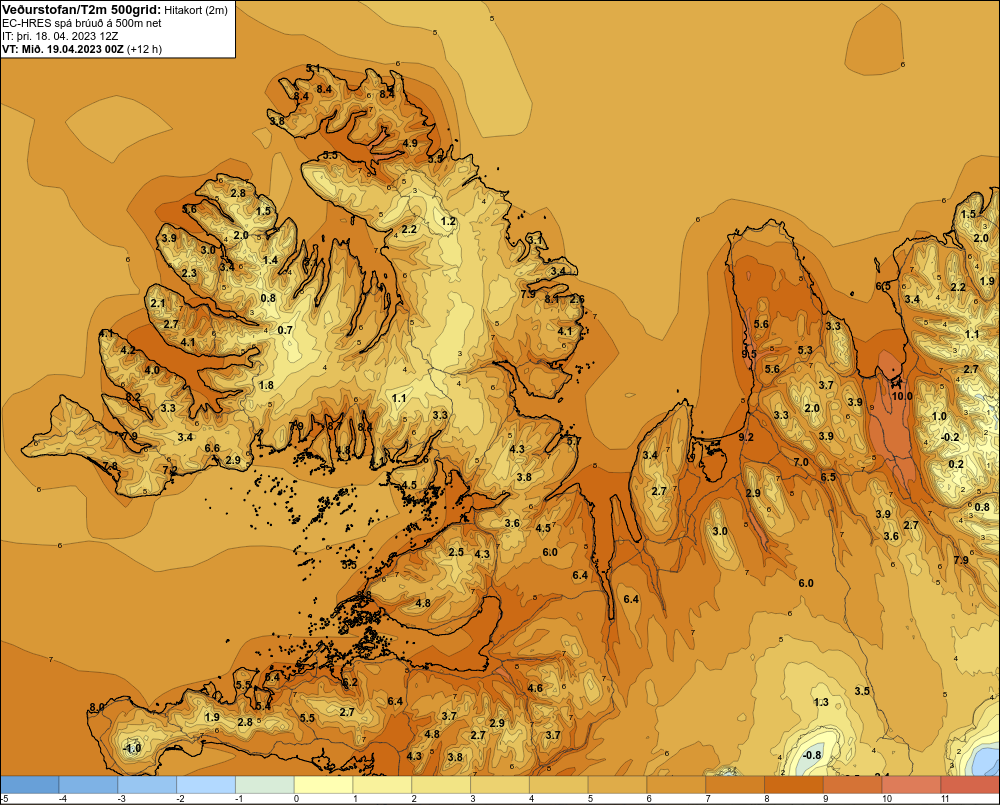
Task: Select the legend swatch between -2 and -1
Action: point(206,785)
